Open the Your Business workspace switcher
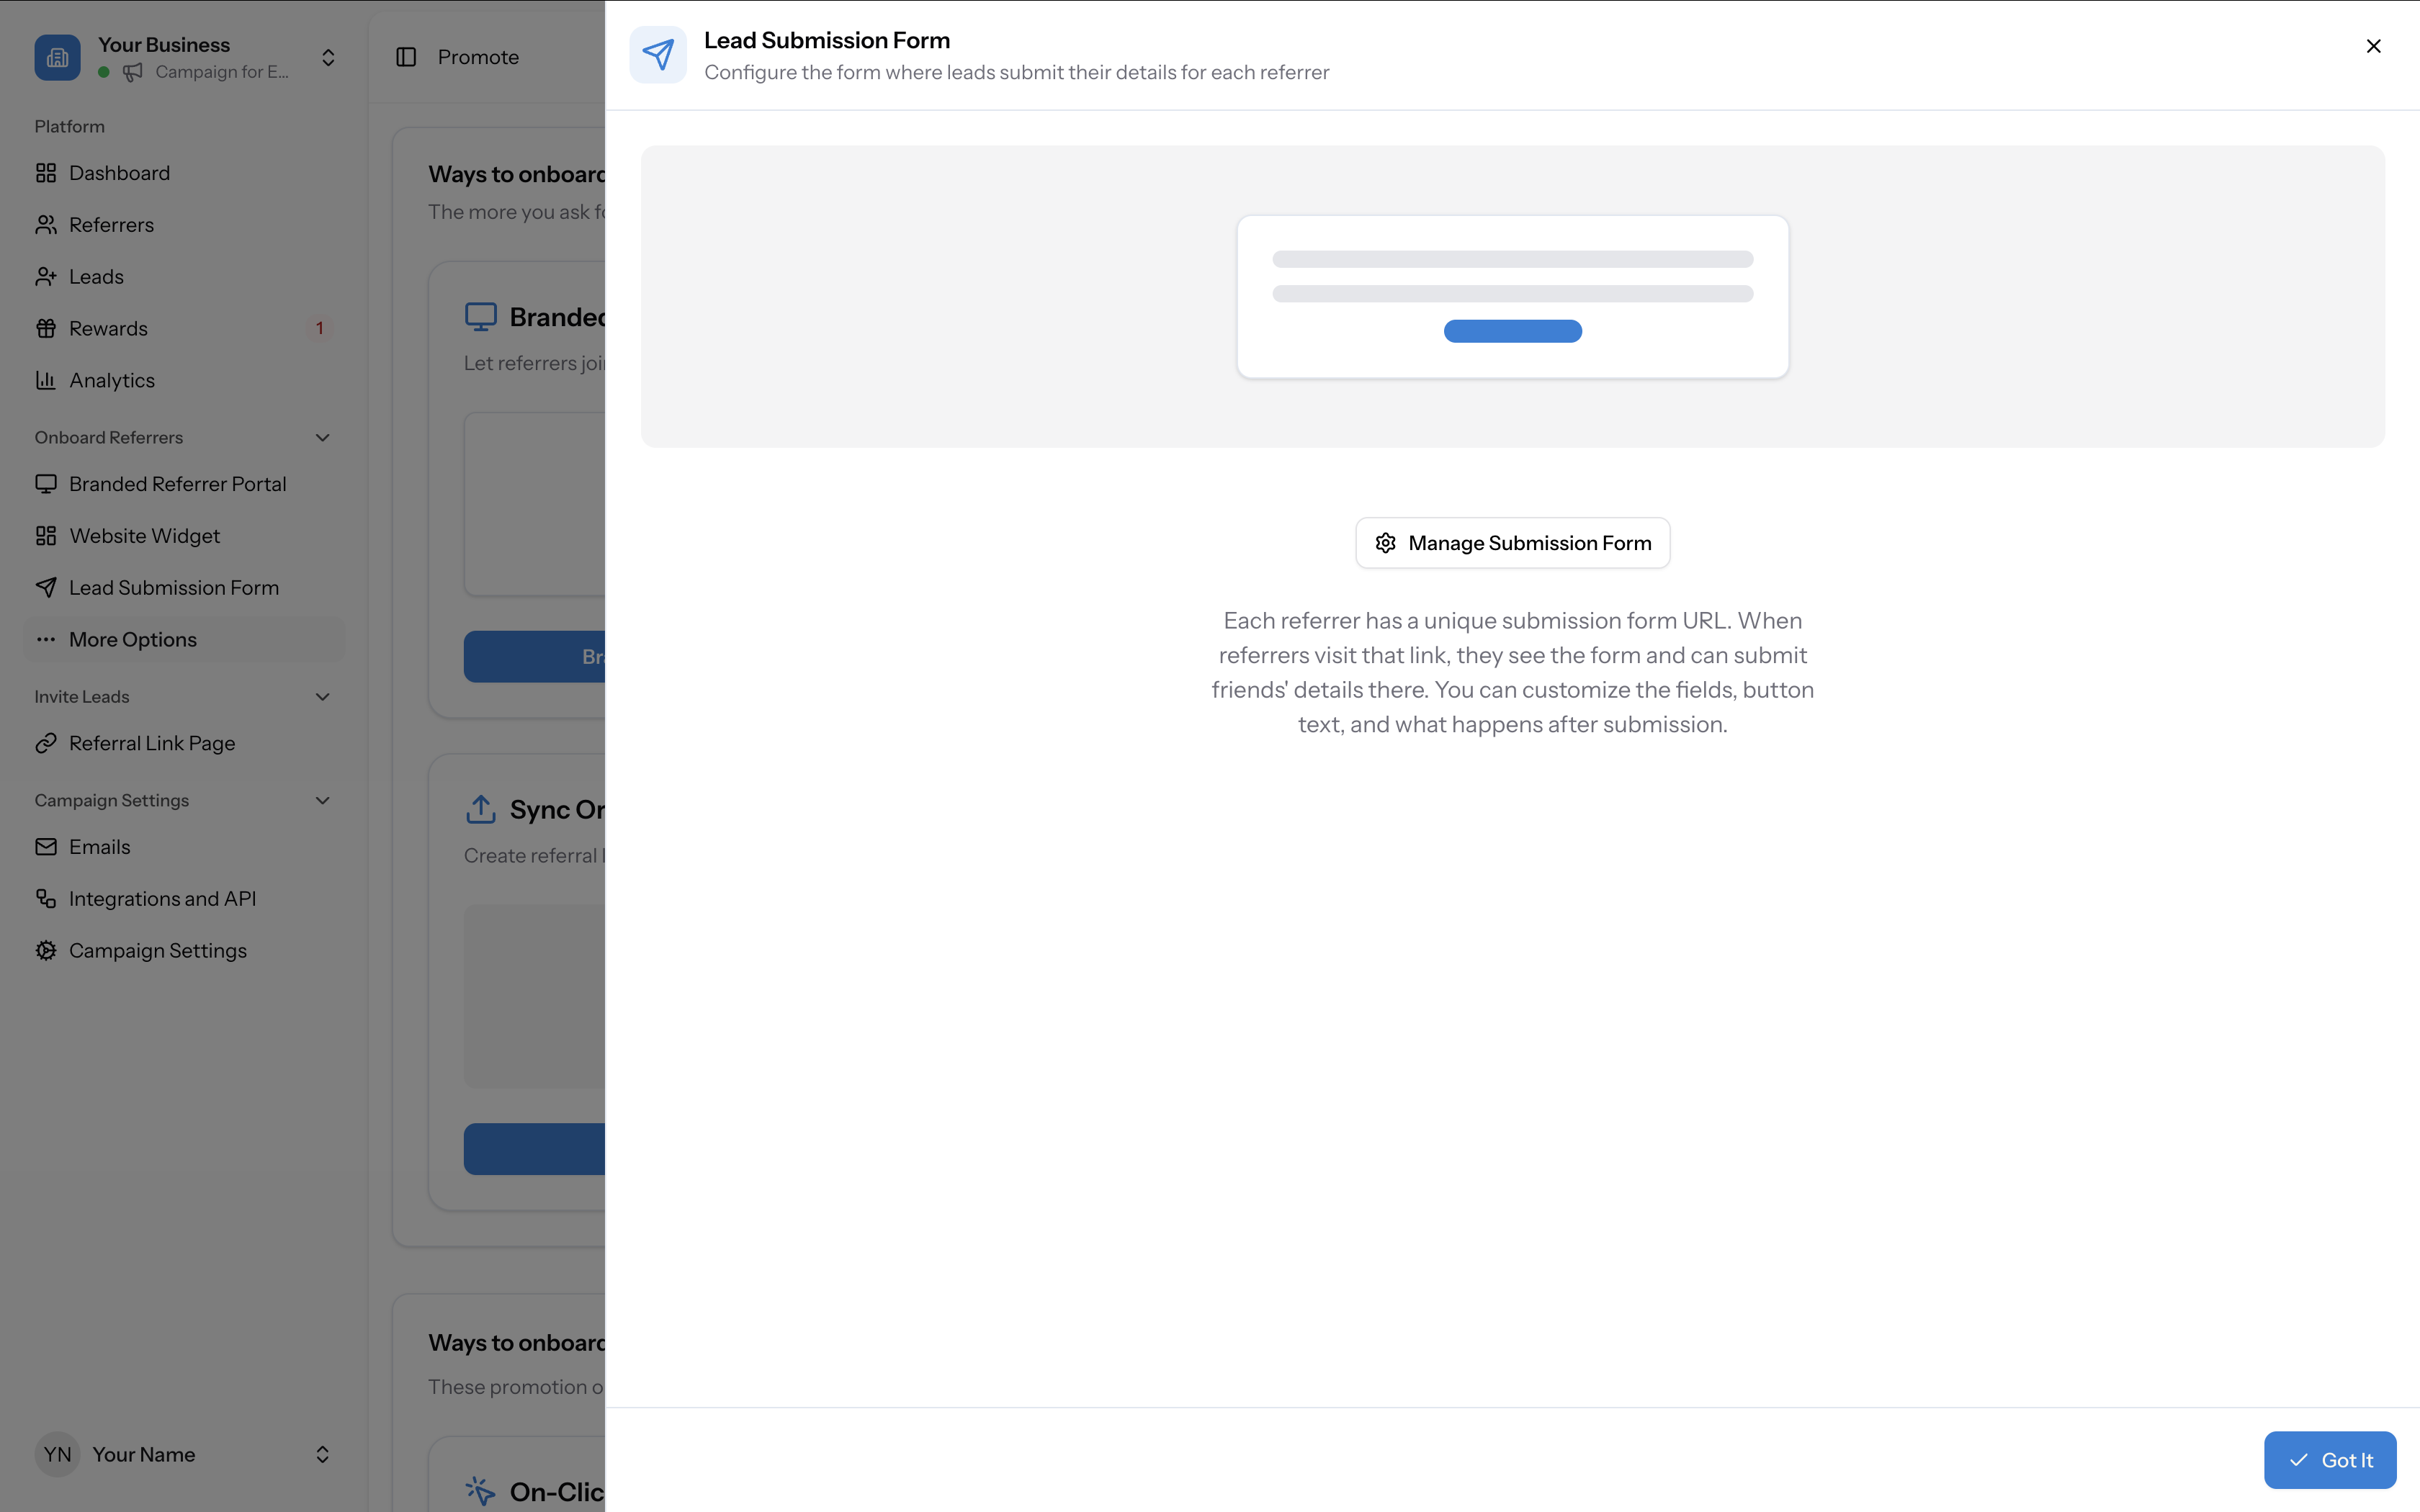2420x1512 pixels. pyautogui.click(x=328, y=57)
